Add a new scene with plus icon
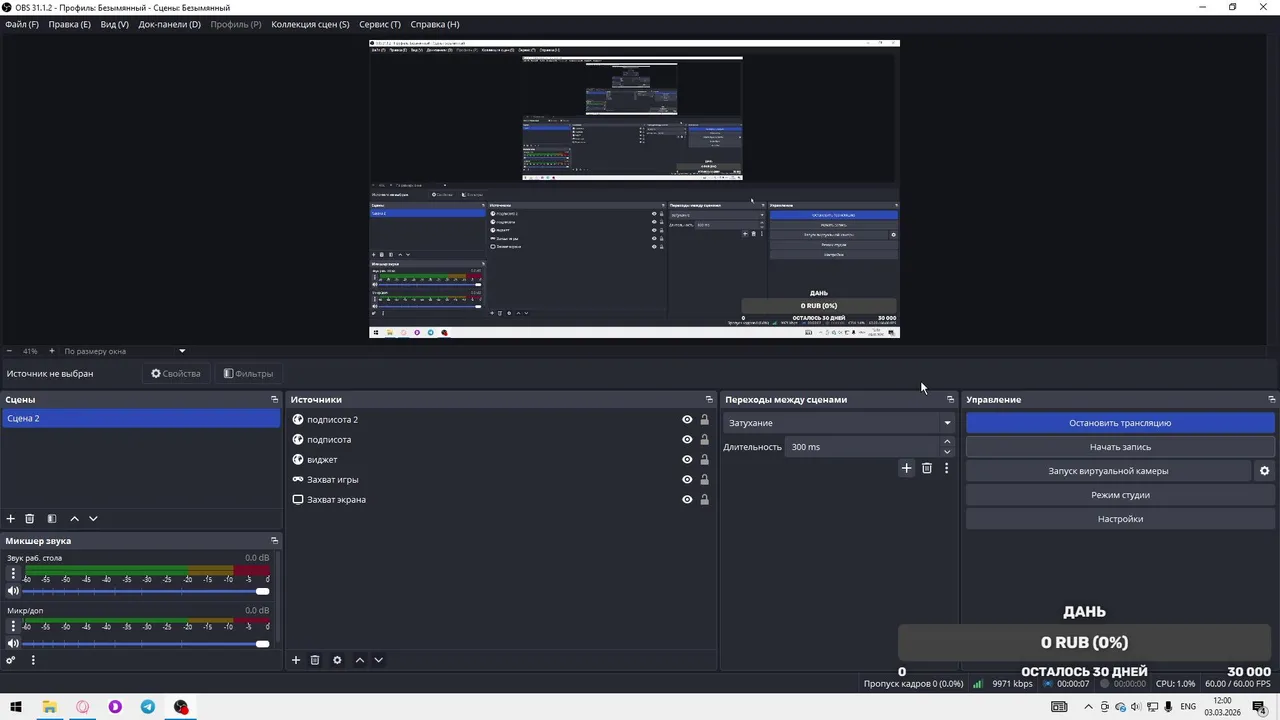The image size is (1280, 720). click(x=11, y=519)
